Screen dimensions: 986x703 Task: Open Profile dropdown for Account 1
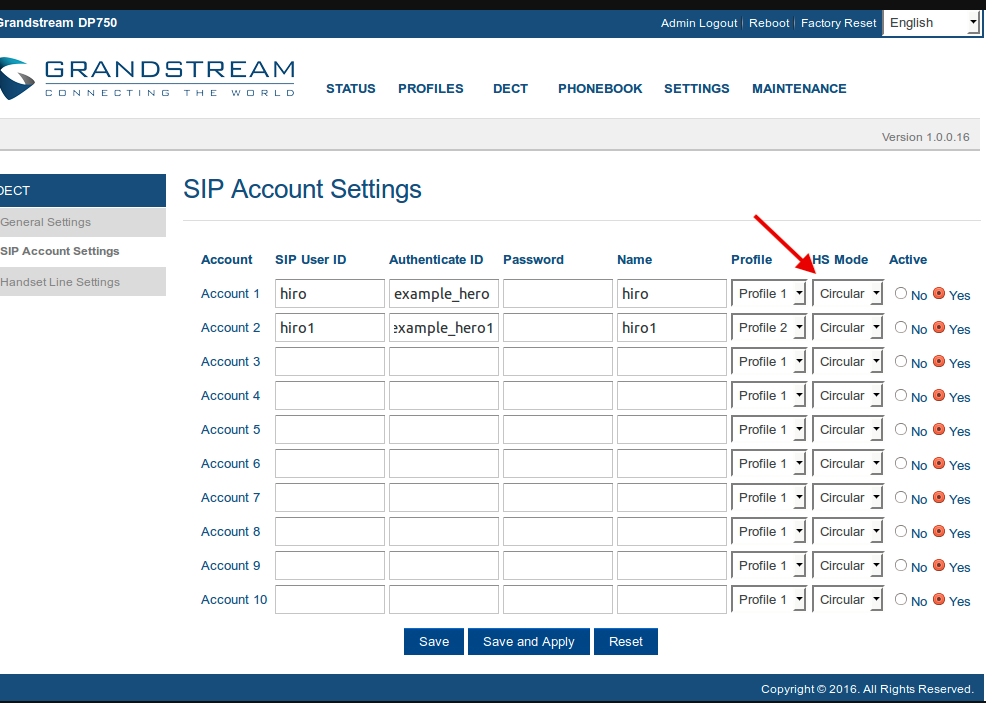(x=768, y=294)
